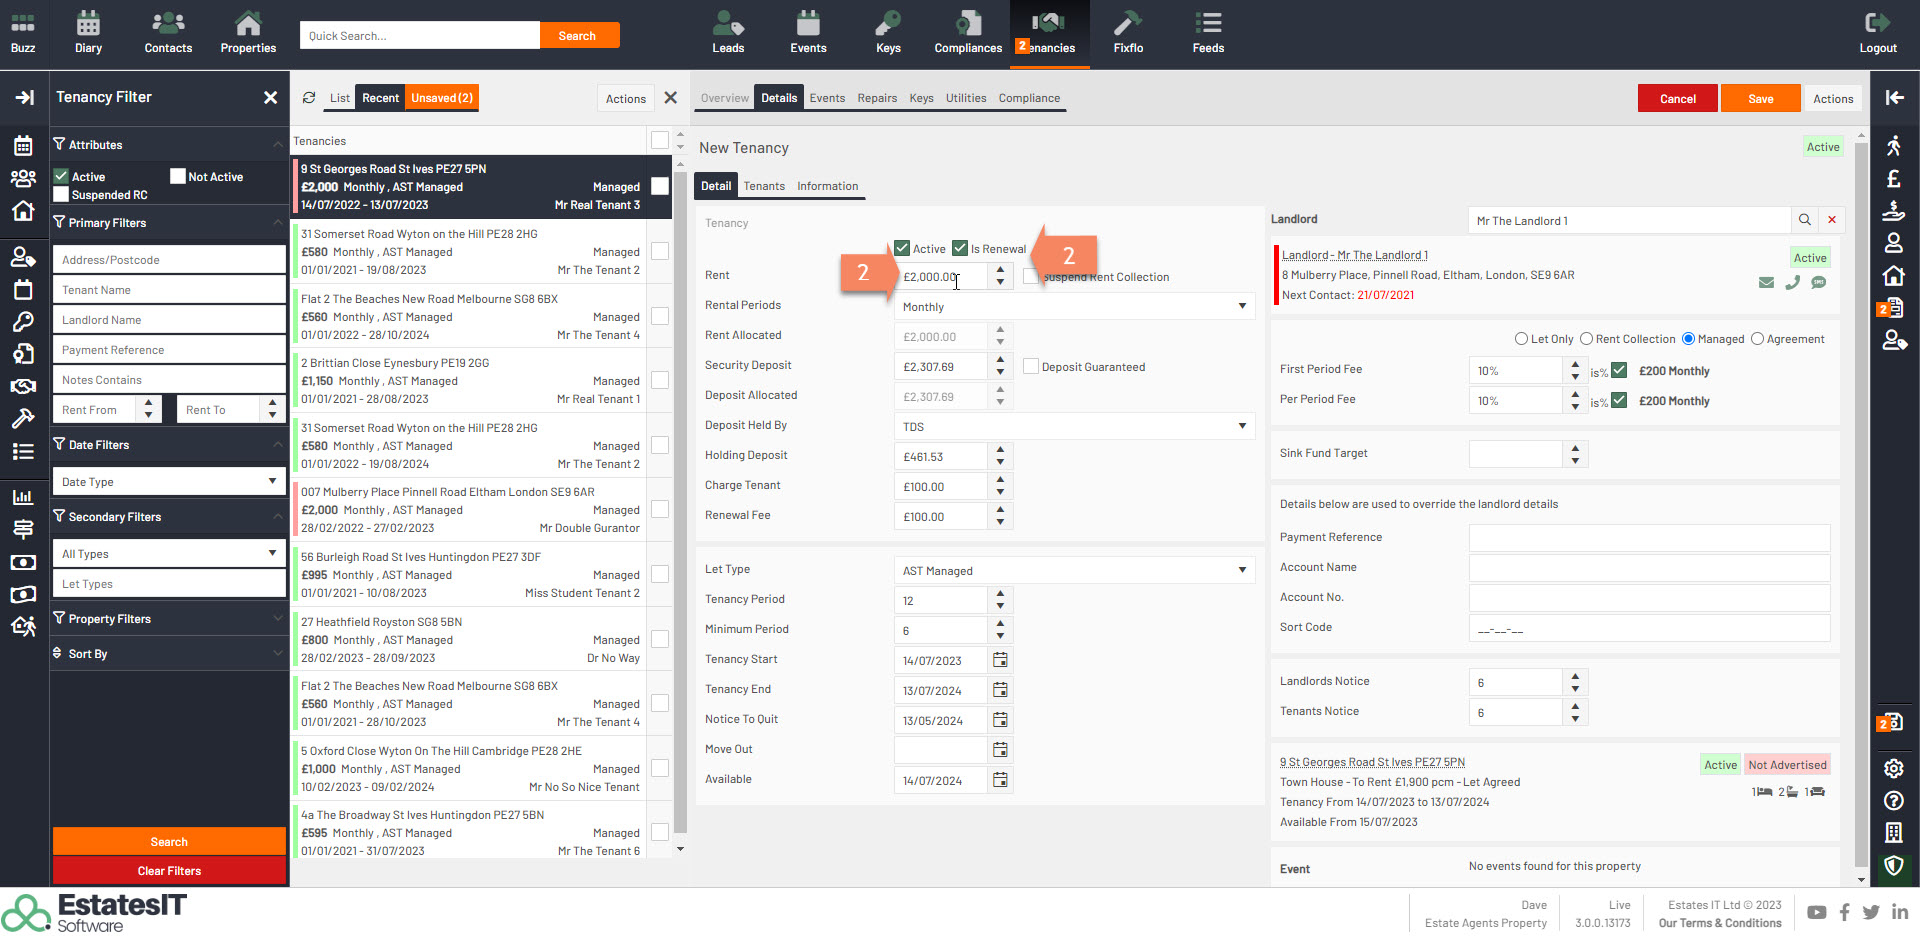Click the Payment Reference override field
The height and width of the screenshot is (937, 1920).
(1648, 538)
